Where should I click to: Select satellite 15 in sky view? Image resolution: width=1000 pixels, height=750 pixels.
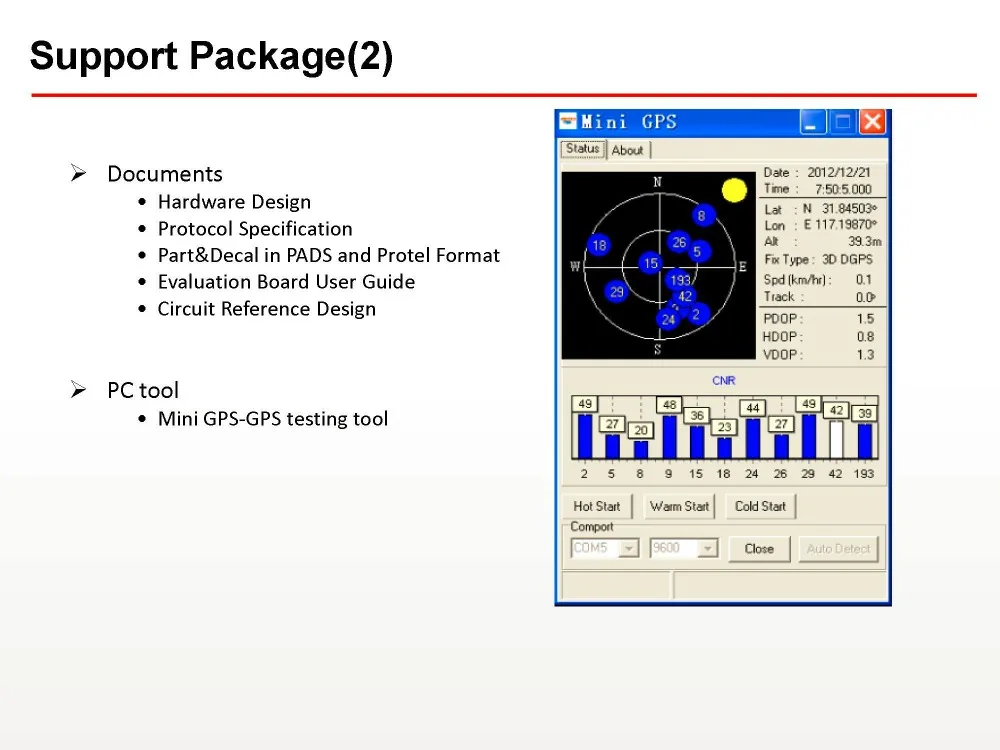[651, 263]
